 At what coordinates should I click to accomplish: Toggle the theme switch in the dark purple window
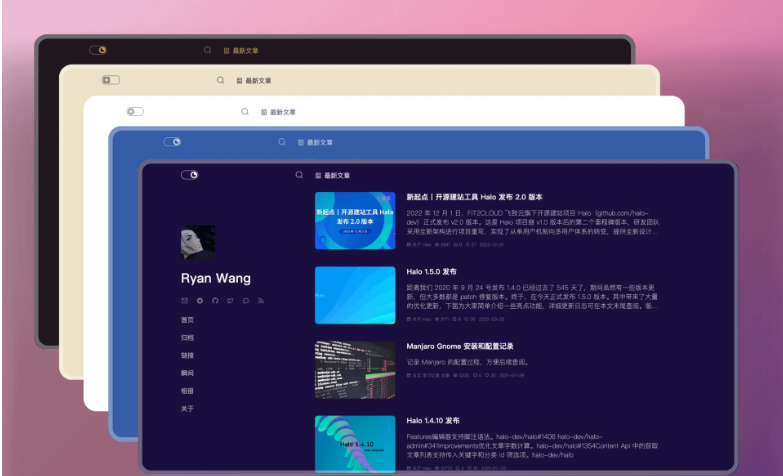pyautogui.click(x=189, y=175)
